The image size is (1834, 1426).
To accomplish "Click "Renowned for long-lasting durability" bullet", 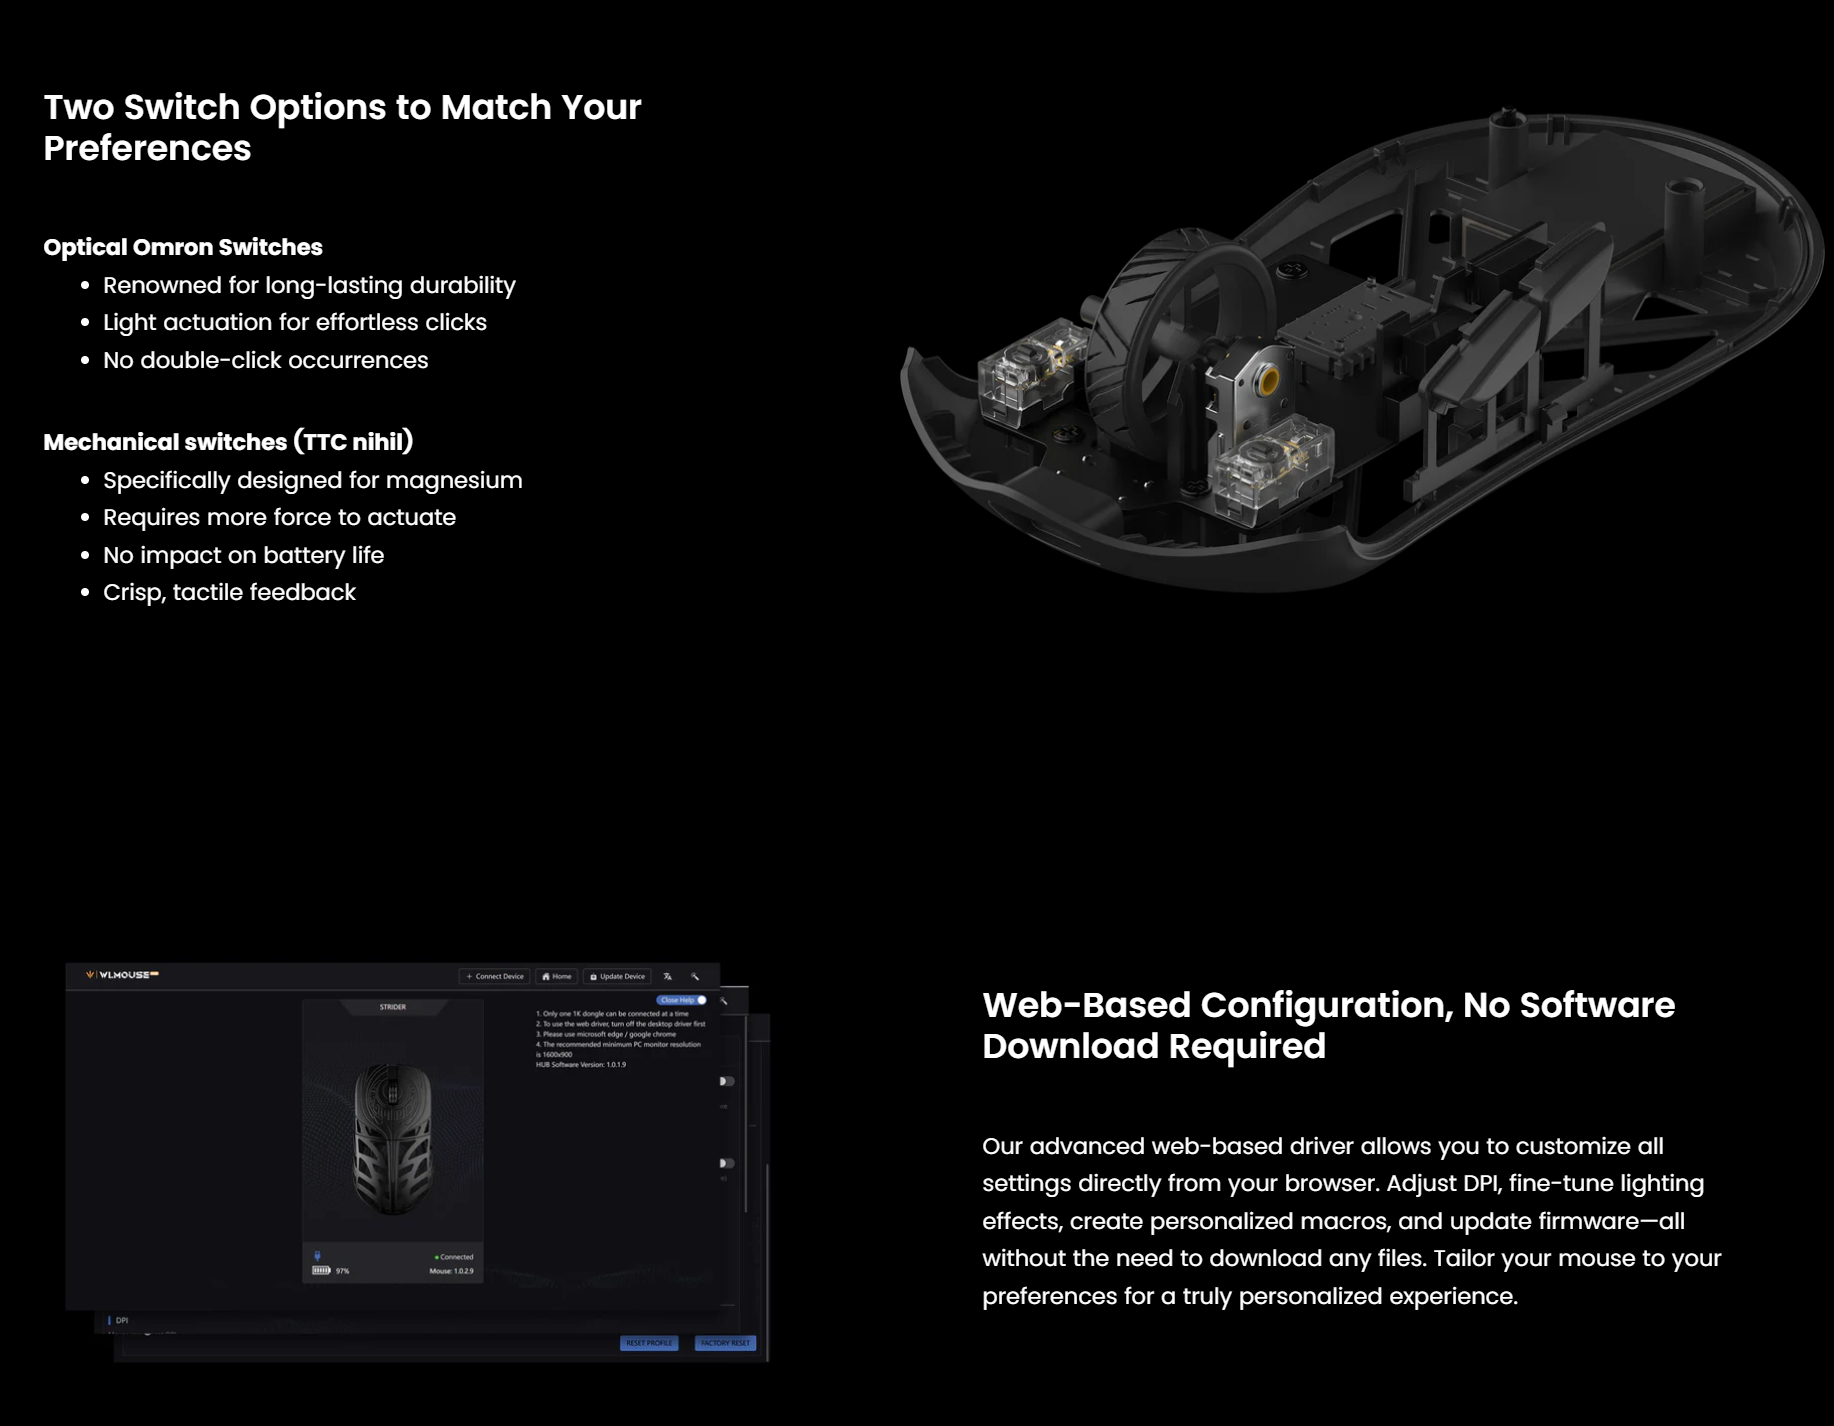I will (309, 285).
